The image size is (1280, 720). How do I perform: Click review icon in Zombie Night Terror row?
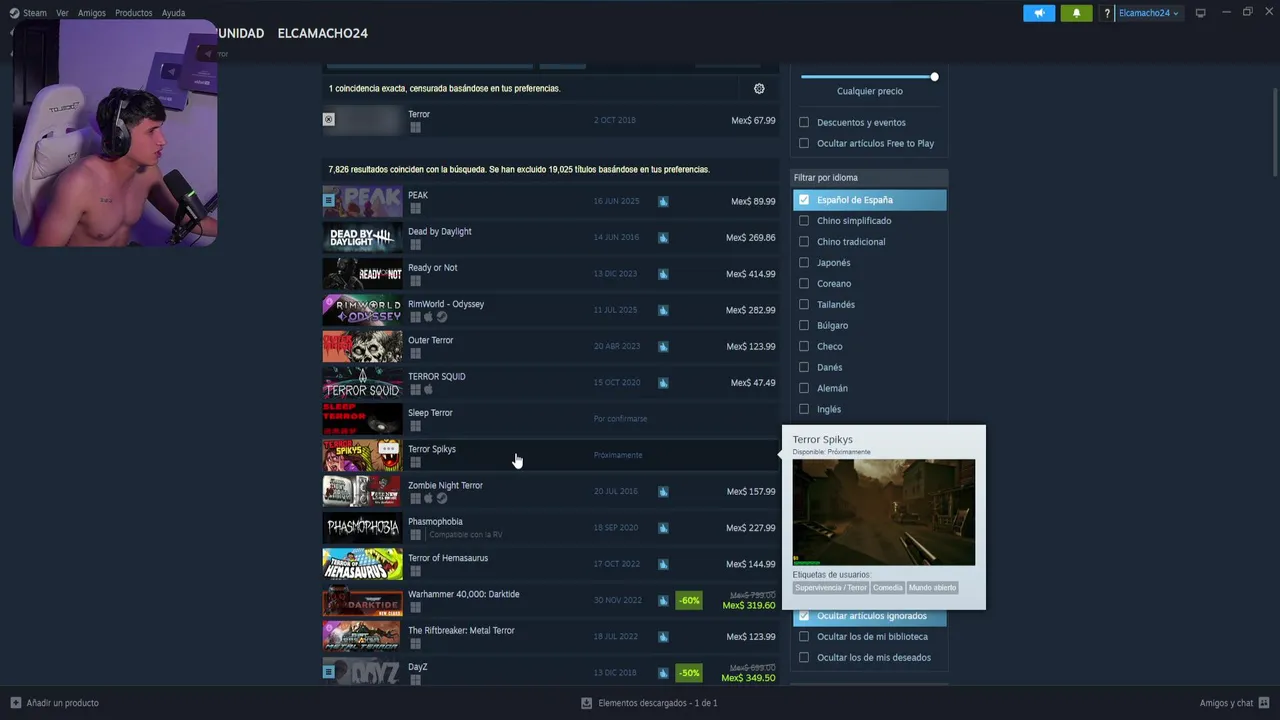pyautogui.click(x=663, y=492)
